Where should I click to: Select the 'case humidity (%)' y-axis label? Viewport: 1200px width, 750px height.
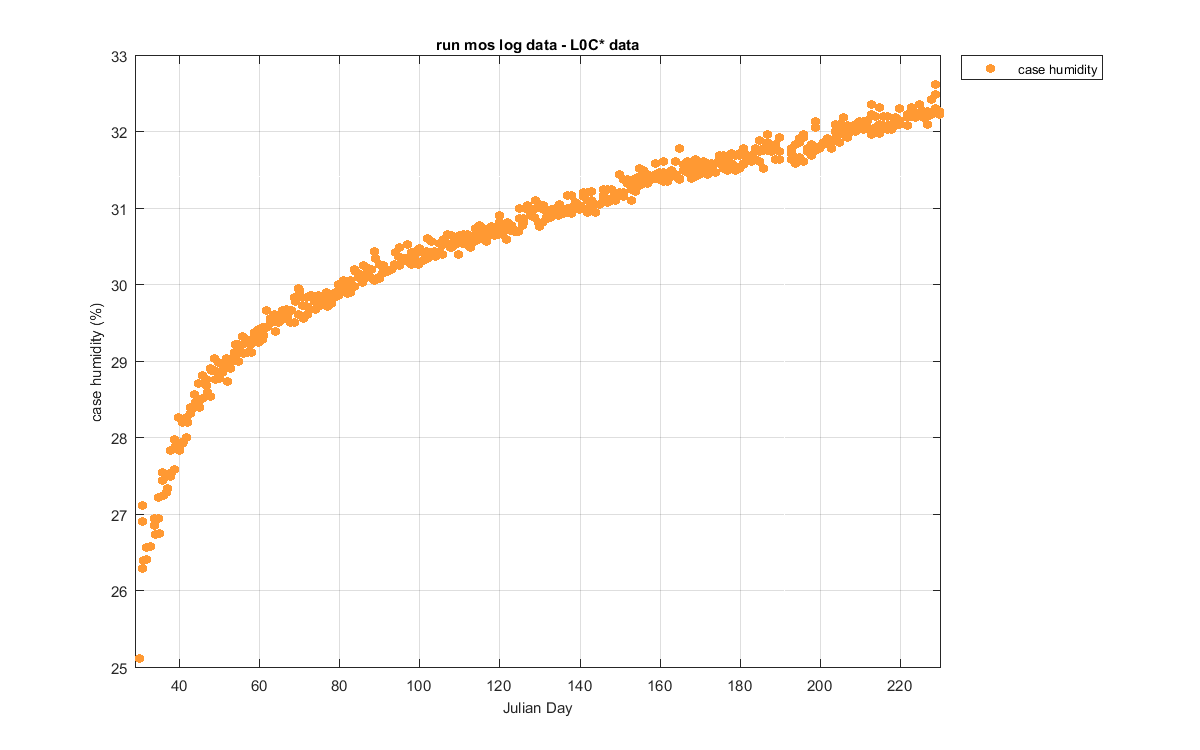(x=98, y=361)
